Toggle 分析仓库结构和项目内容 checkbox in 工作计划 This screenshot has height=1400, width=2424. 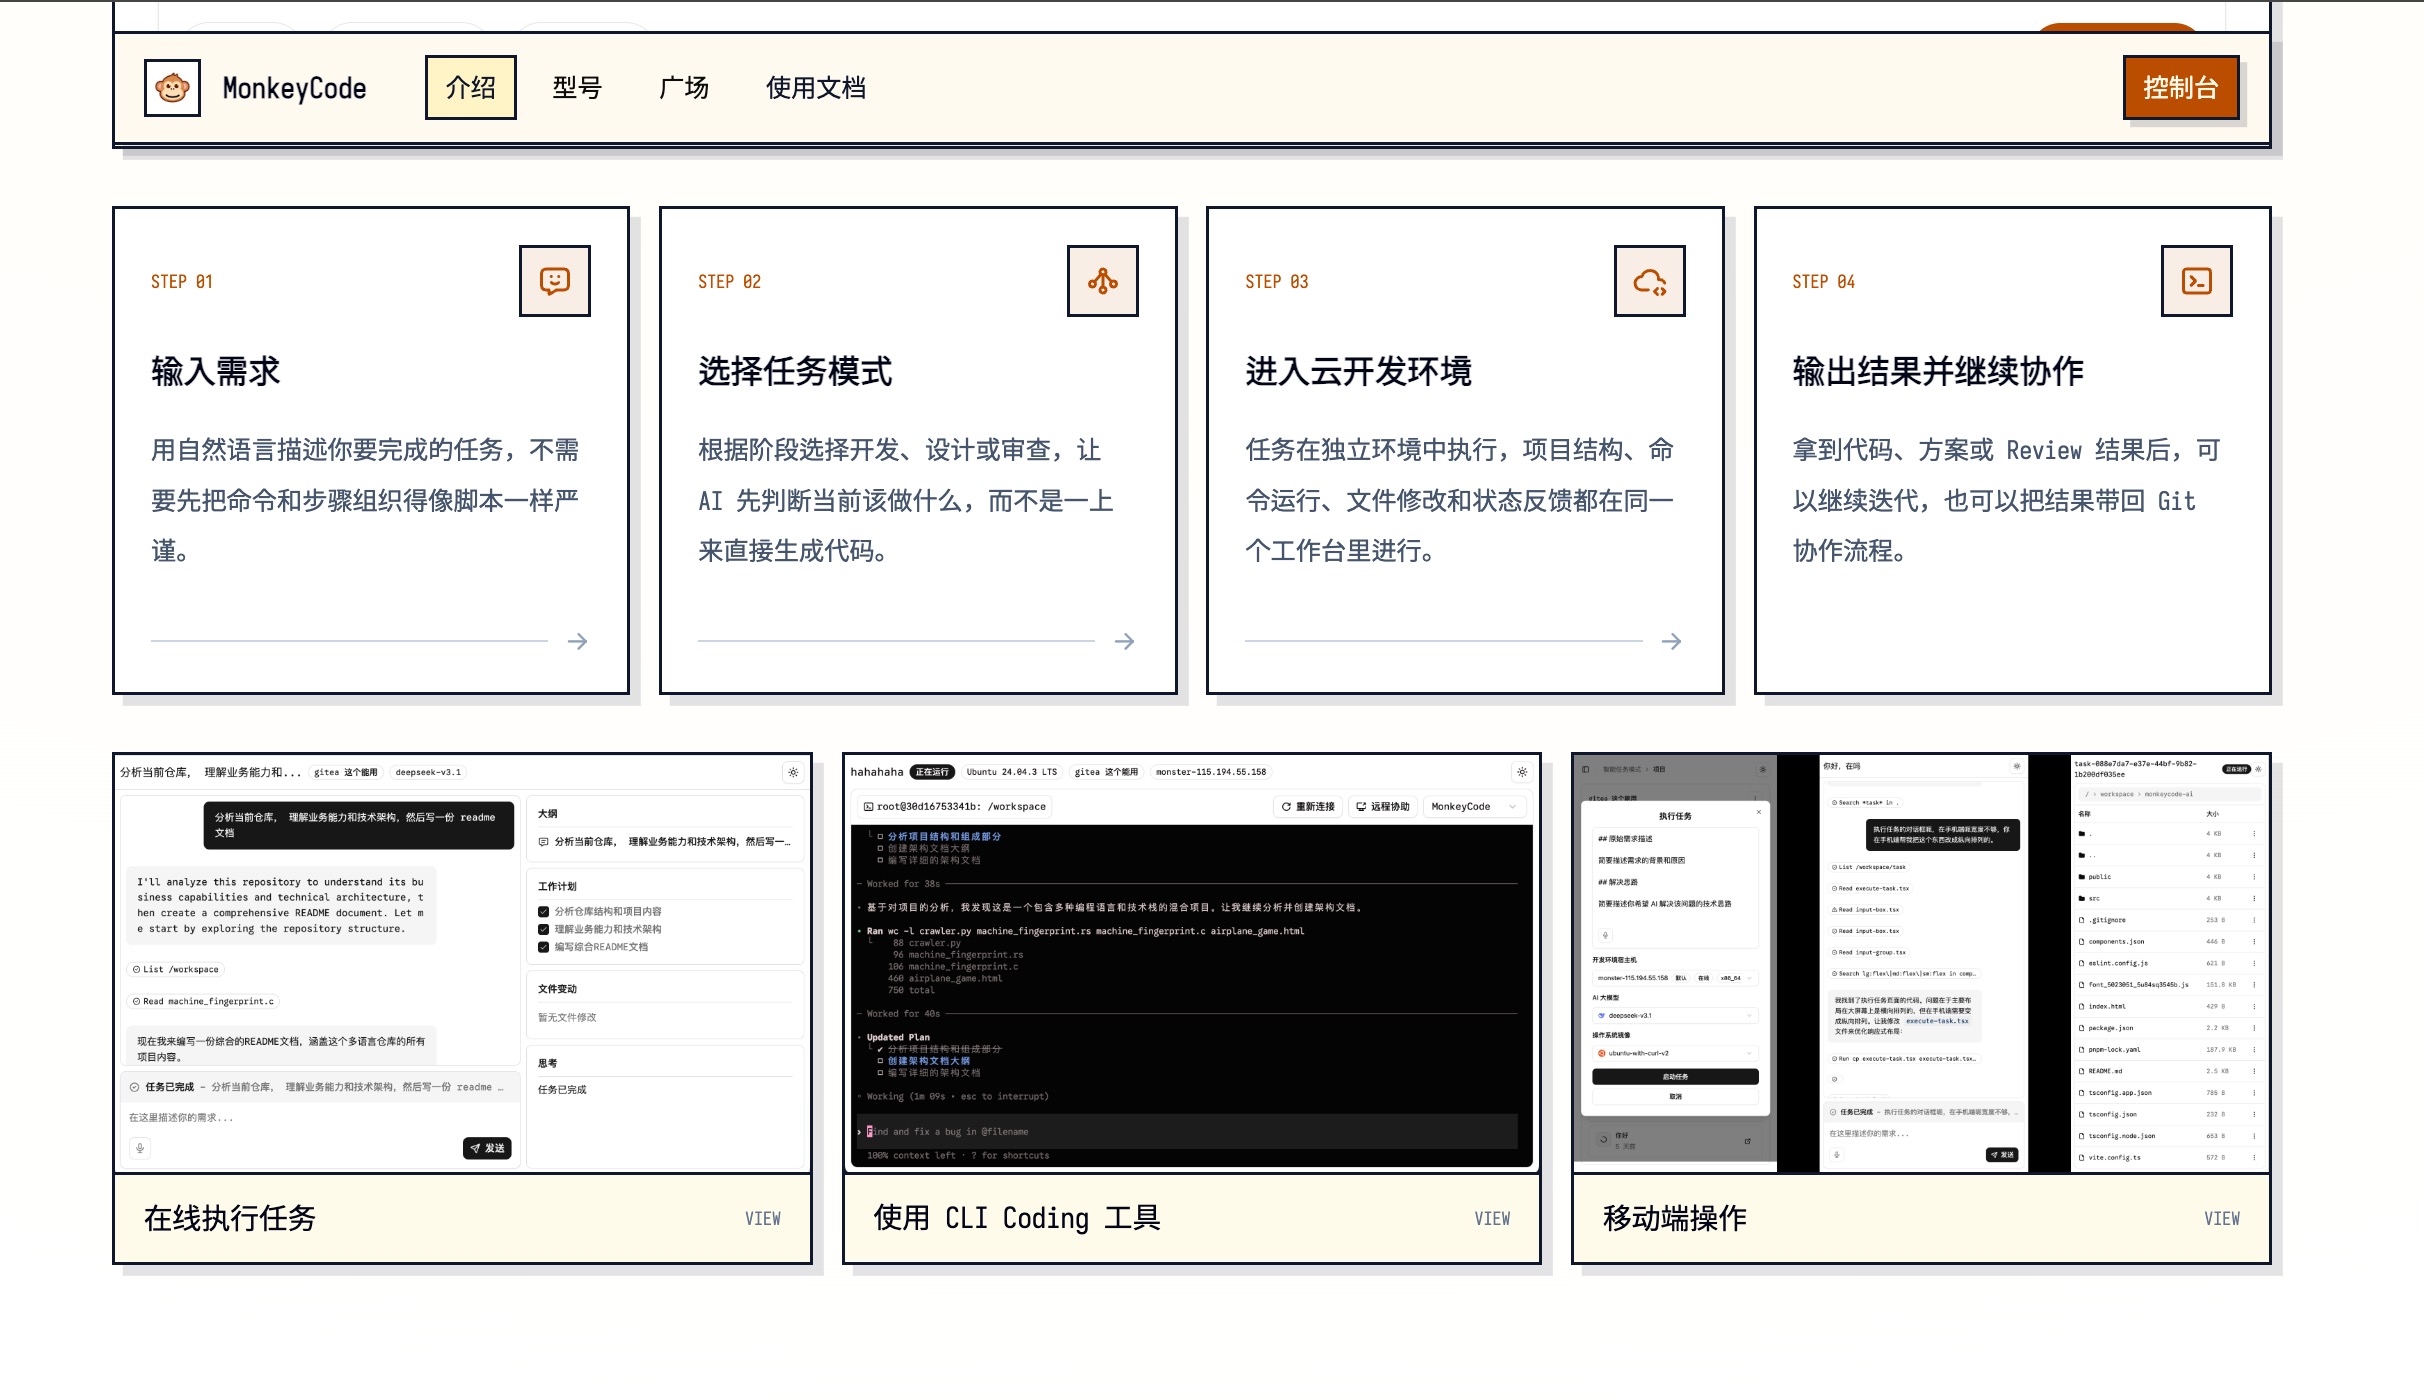point(544,911)
